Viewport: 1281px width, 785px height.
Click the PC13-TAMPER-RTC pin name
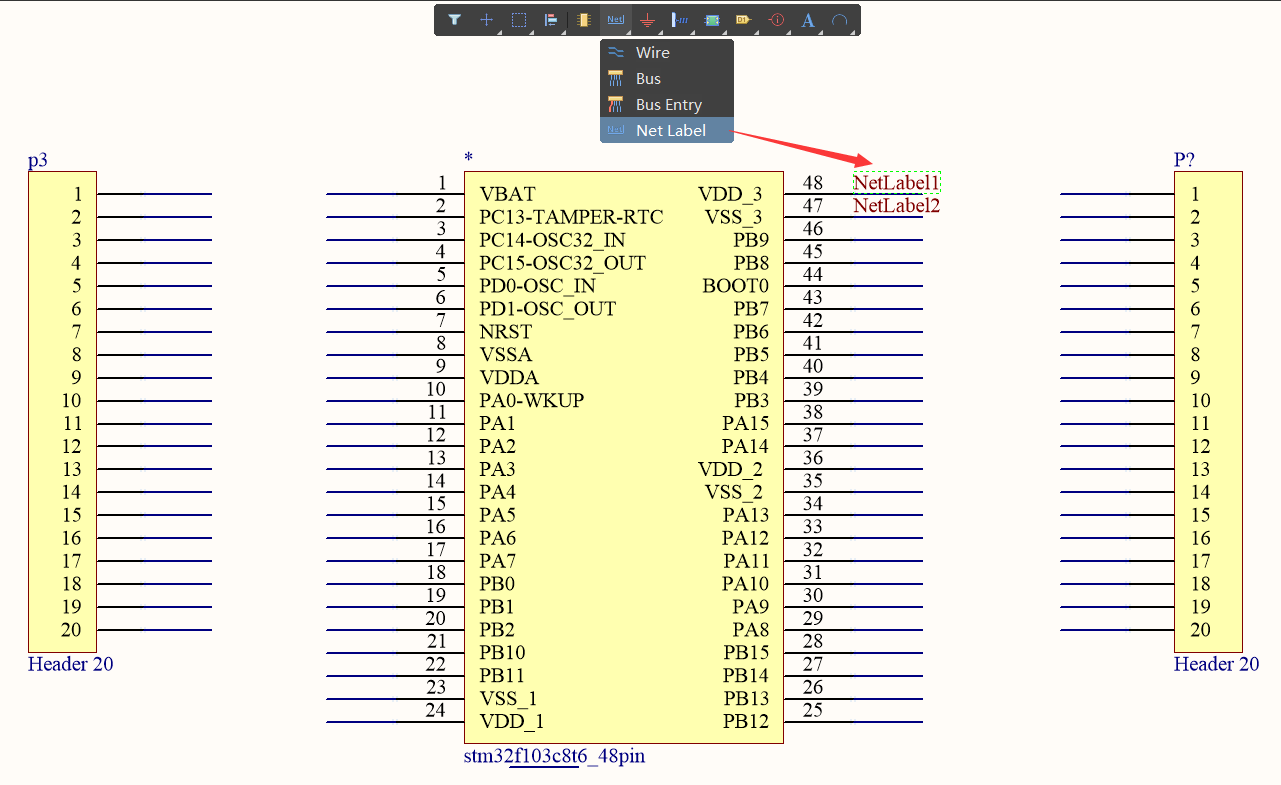coord(571,217)
